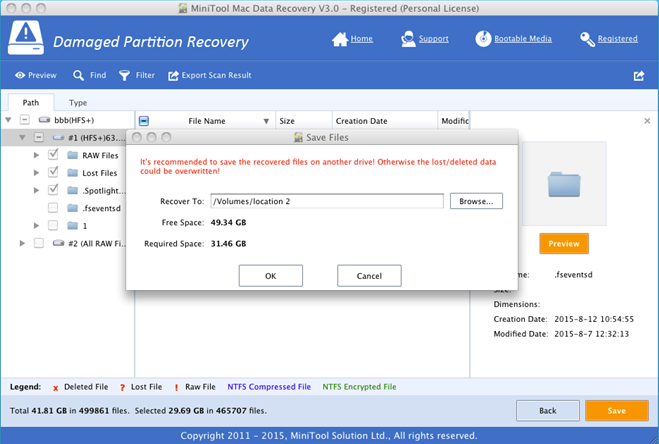Expand the #2 (All RAW Files) node

pyautogui.click(x=22, y=243)
